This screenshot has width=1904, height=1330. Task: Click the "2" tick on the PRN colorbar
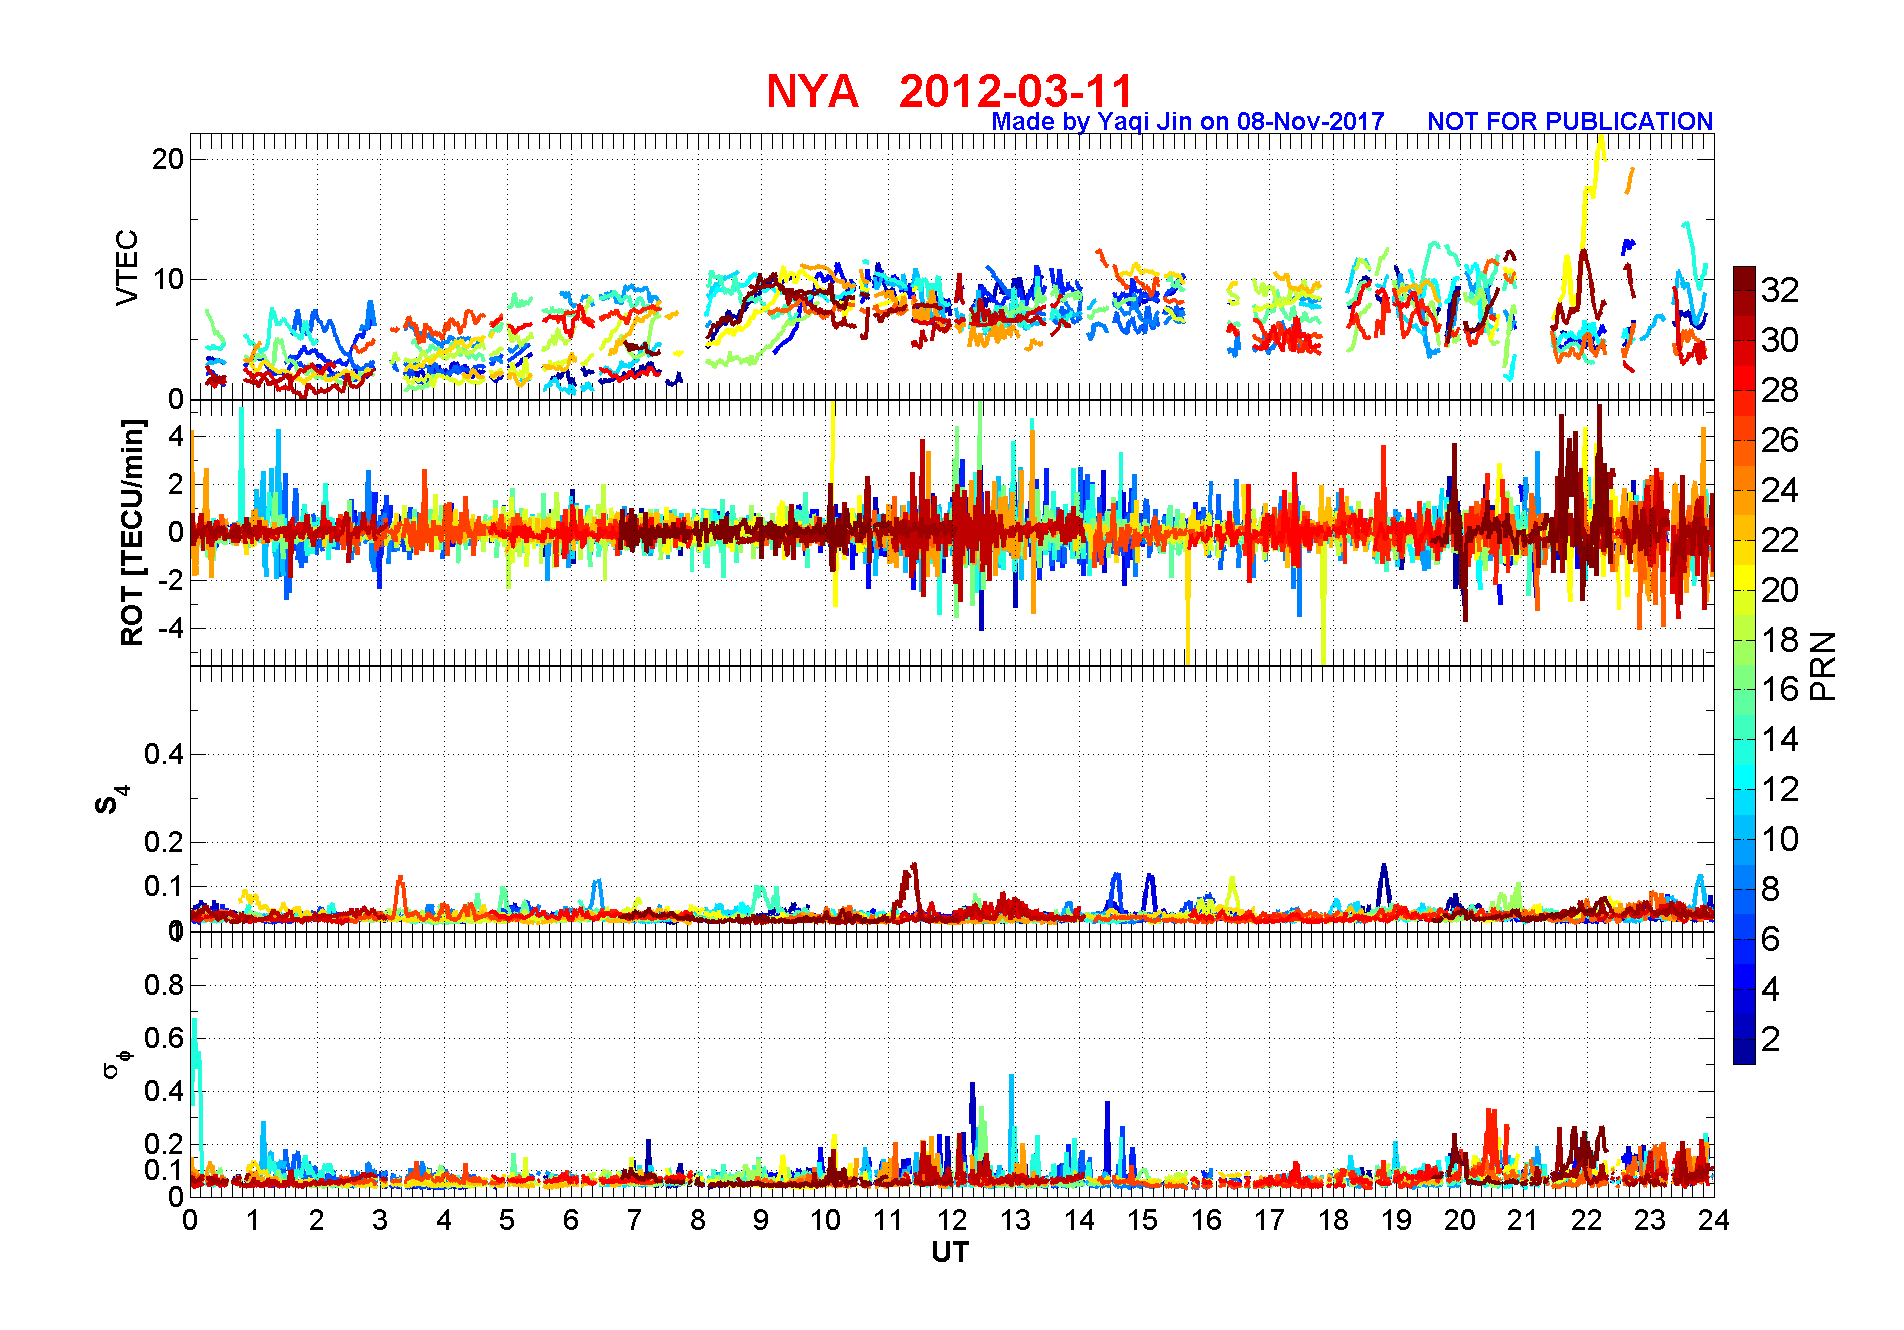(x=1771, y=1039)
